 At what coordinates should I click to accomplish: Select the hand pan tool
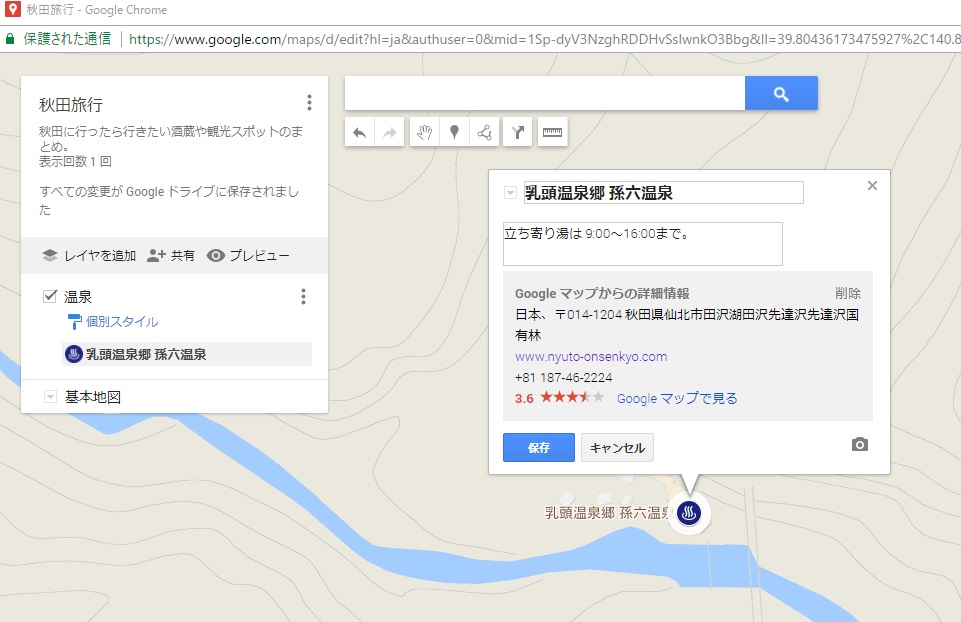click(x=424, y=132)
